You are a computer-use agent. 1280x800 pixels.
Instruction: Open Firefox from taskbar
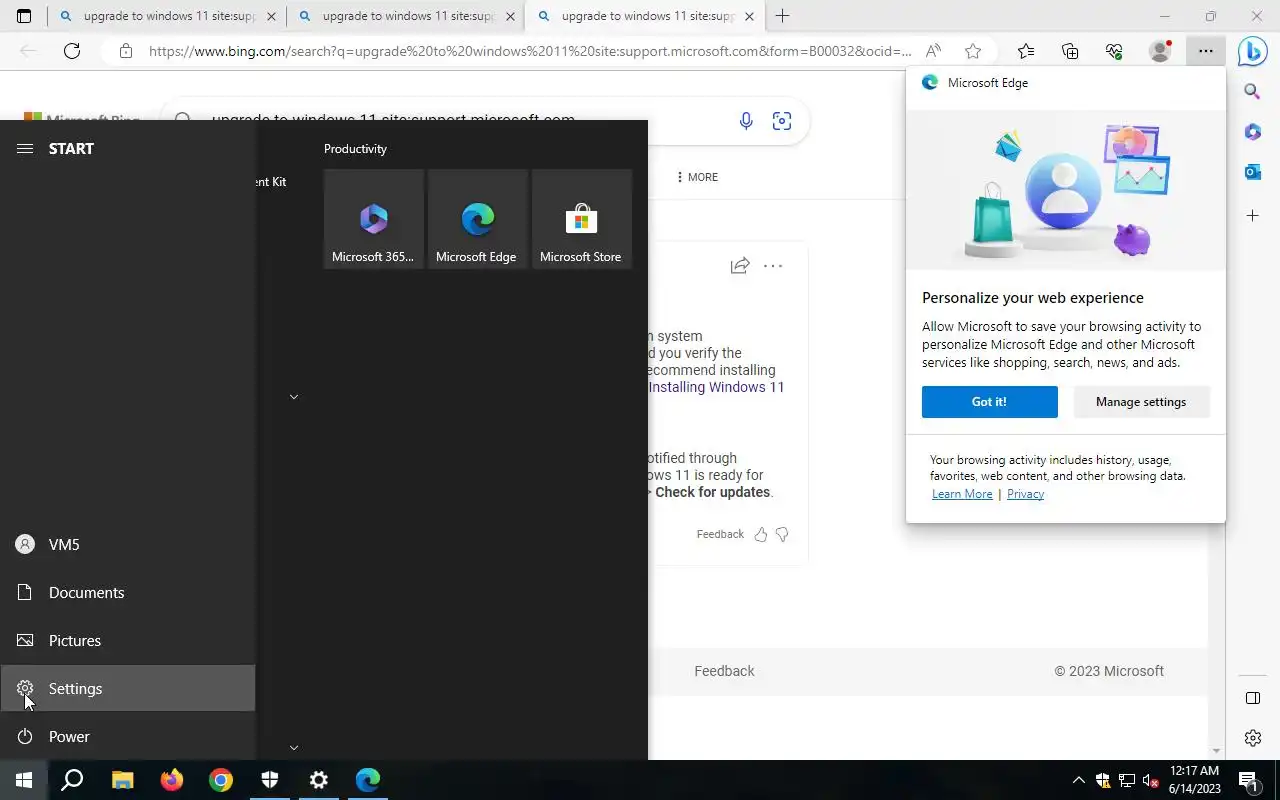point(171,780)
